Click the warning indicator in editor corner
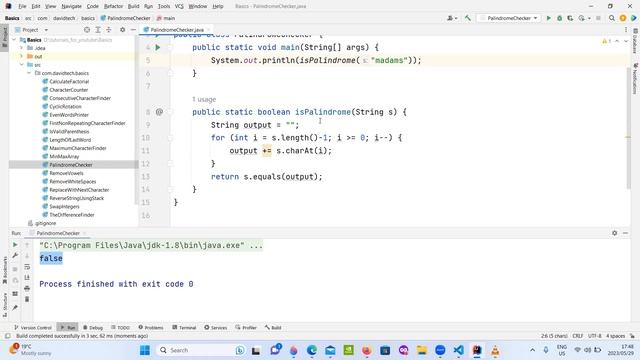This screenshot has height=360, width=640. click(606, 41)
